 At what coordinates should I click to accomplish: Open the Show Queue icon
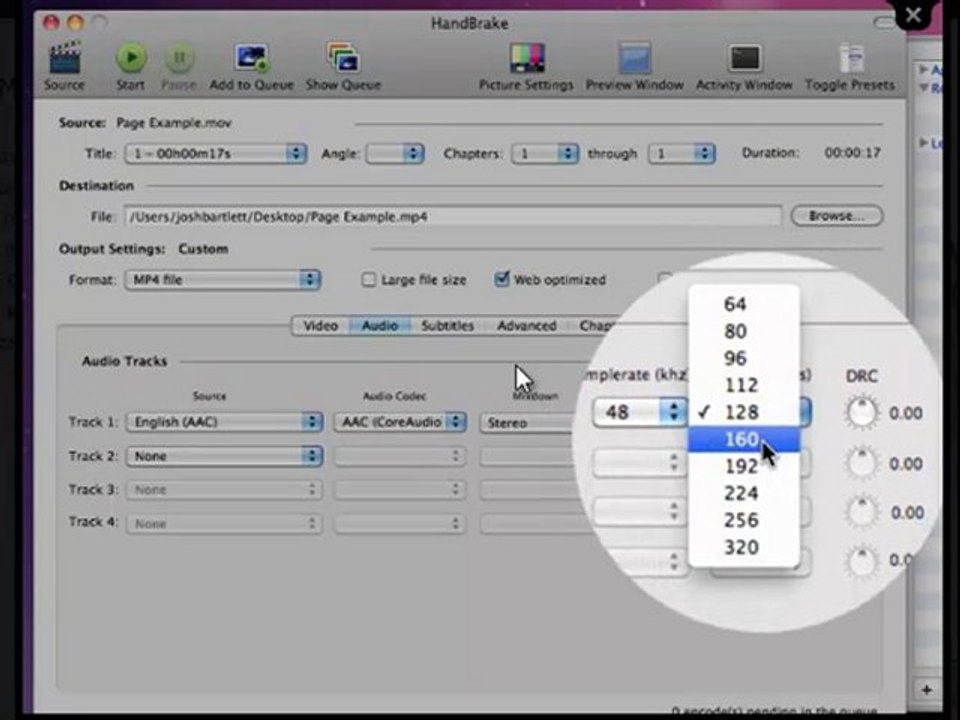pyautogui.click(x=343, y=58)
